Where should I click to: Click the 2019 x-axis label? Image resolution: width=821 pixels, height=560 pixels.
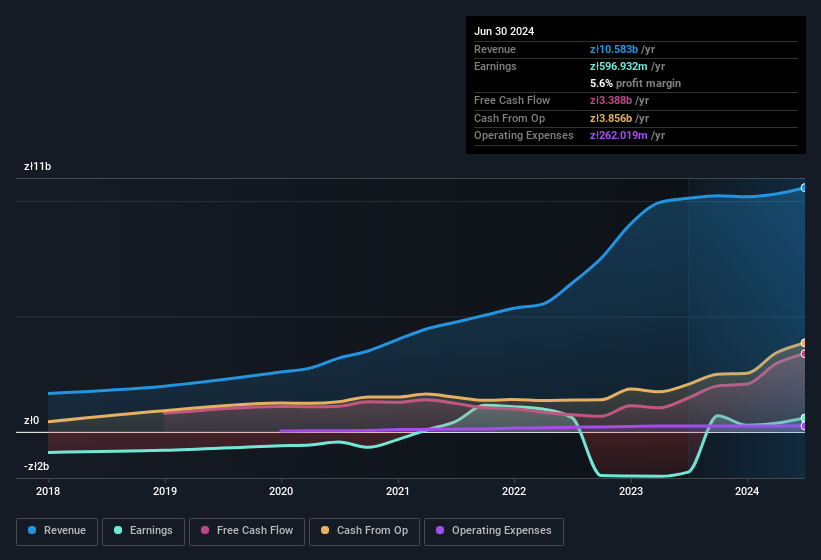tap(165, 491)
